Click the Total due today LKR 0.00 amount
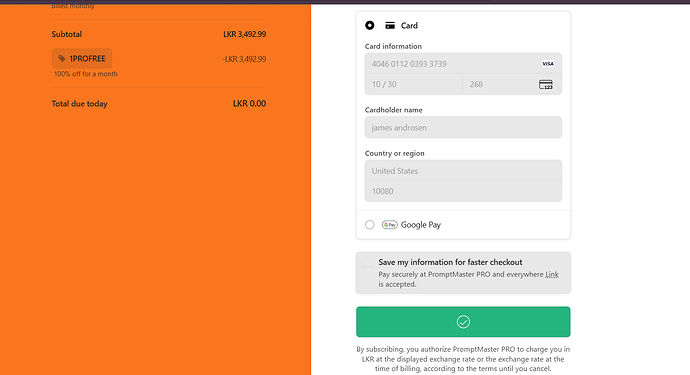Image resolution: width=690 pixels, height=375 pixels. [x=250, y=104]
